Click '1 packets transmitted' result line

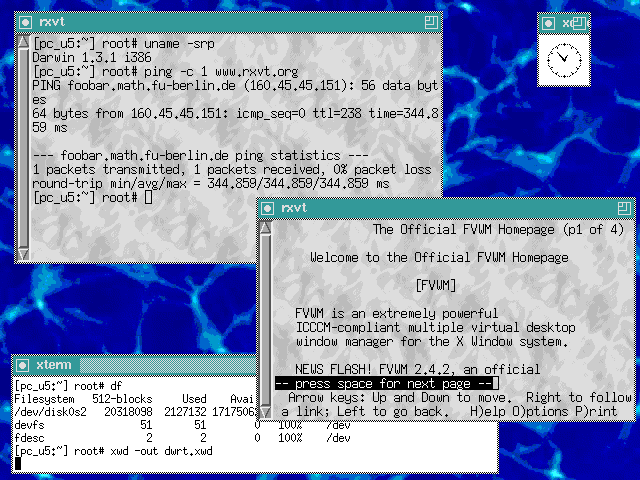(x=232, y=170)
